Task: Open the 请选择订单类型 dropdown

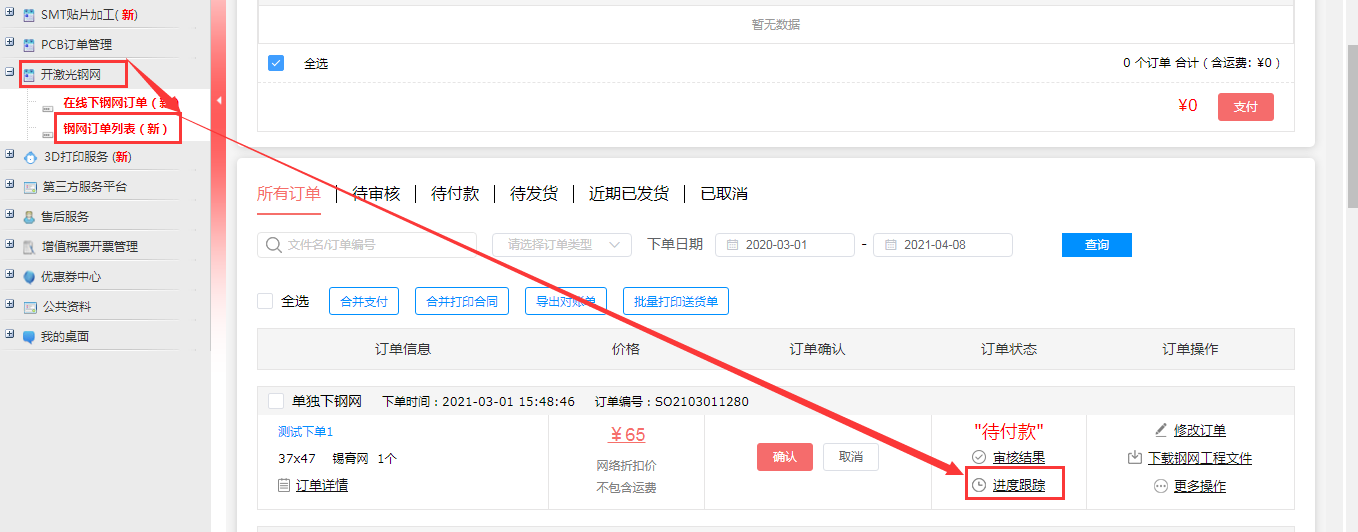Action: pos(561,245)
